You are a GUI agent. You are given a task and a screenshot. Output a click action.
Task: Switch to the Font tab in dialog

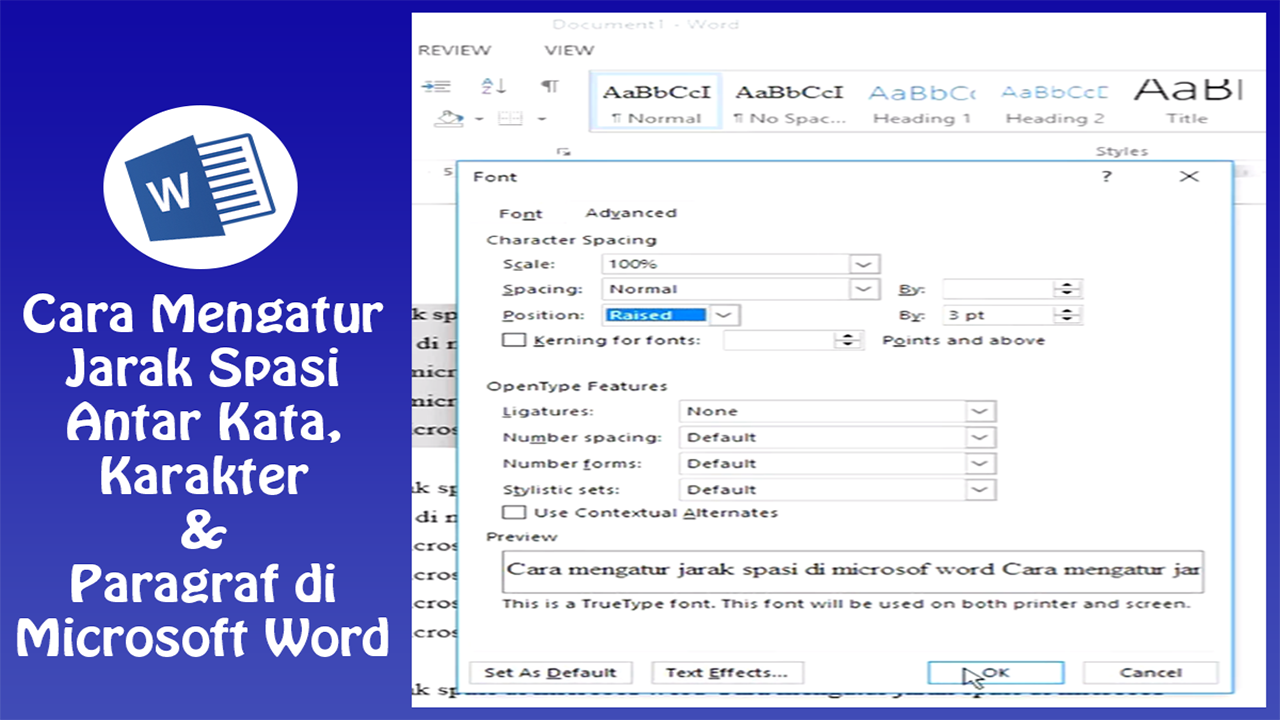coord(520,213)
